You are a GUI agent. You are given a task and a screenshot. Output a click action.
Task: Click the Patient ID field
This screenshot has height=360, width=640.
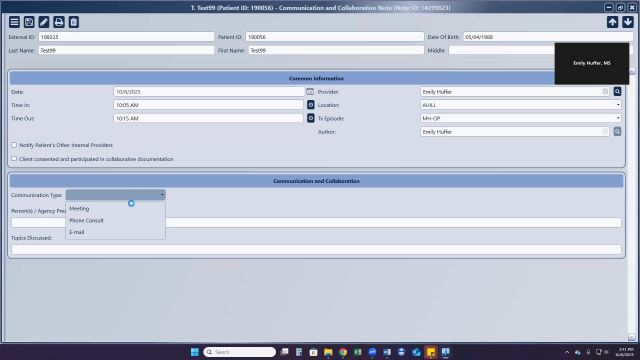coord(335,37)
